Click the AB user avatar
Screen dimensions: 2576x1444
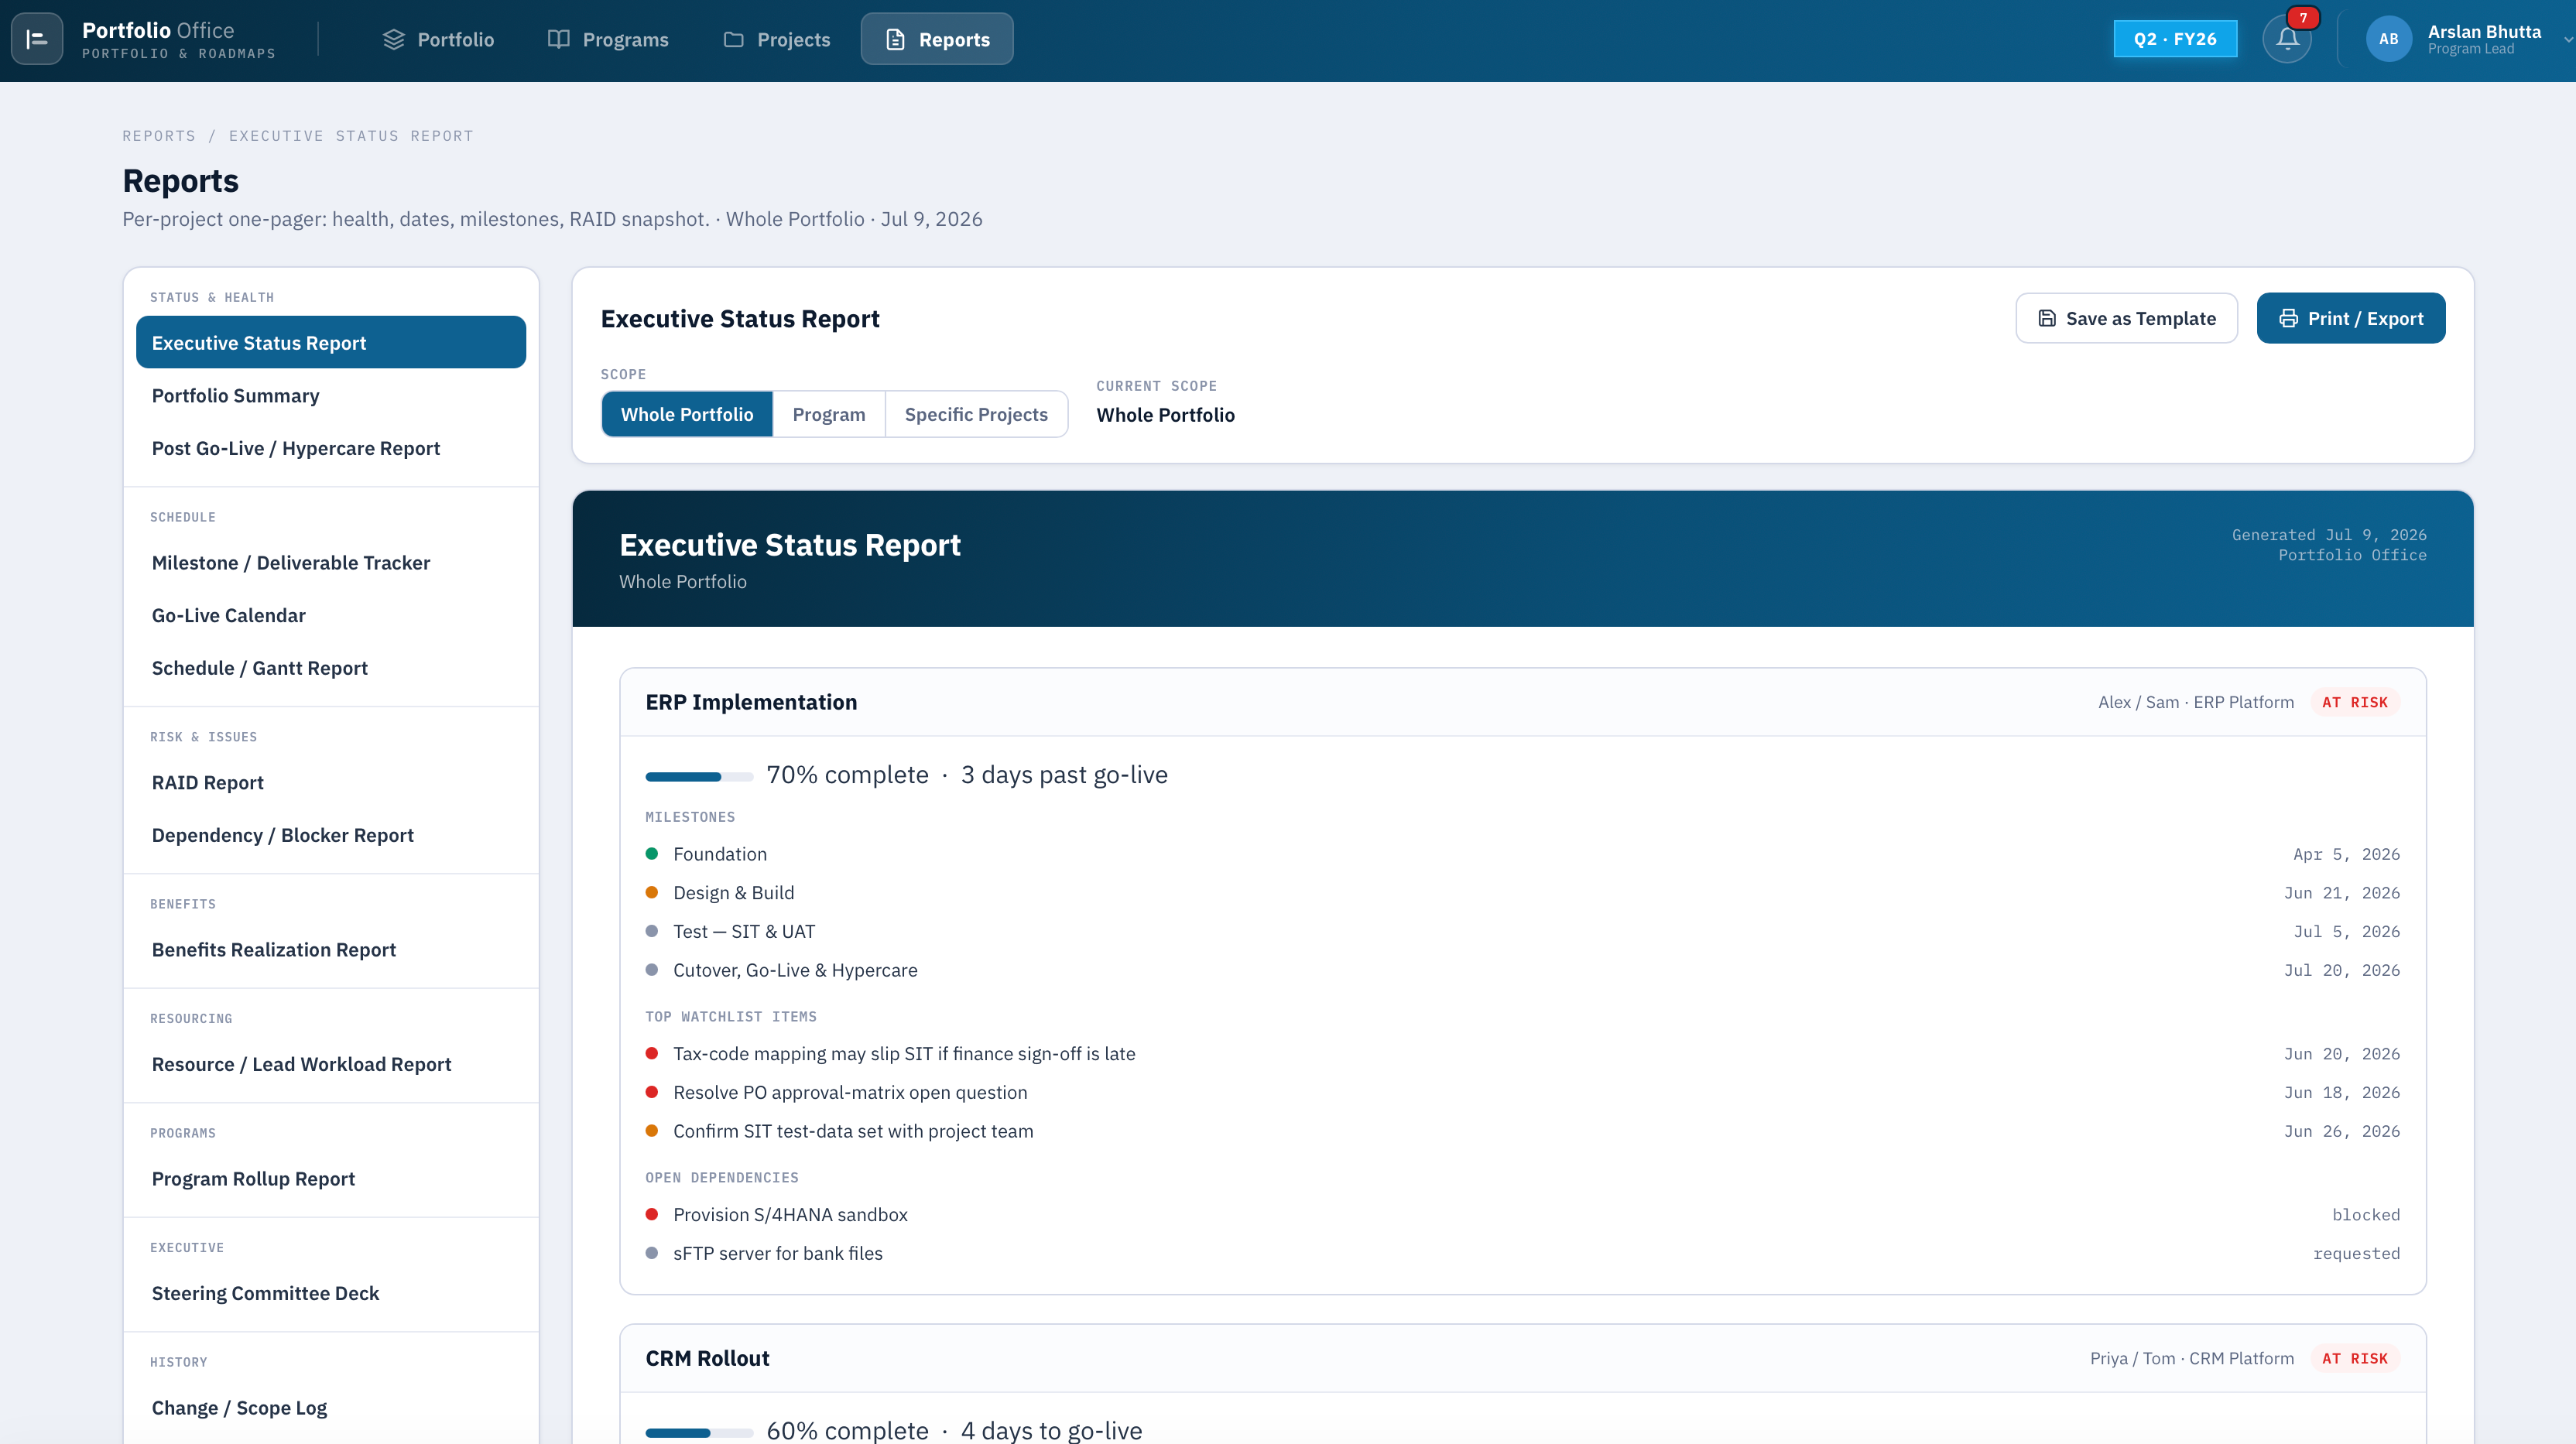[2388, 39]
